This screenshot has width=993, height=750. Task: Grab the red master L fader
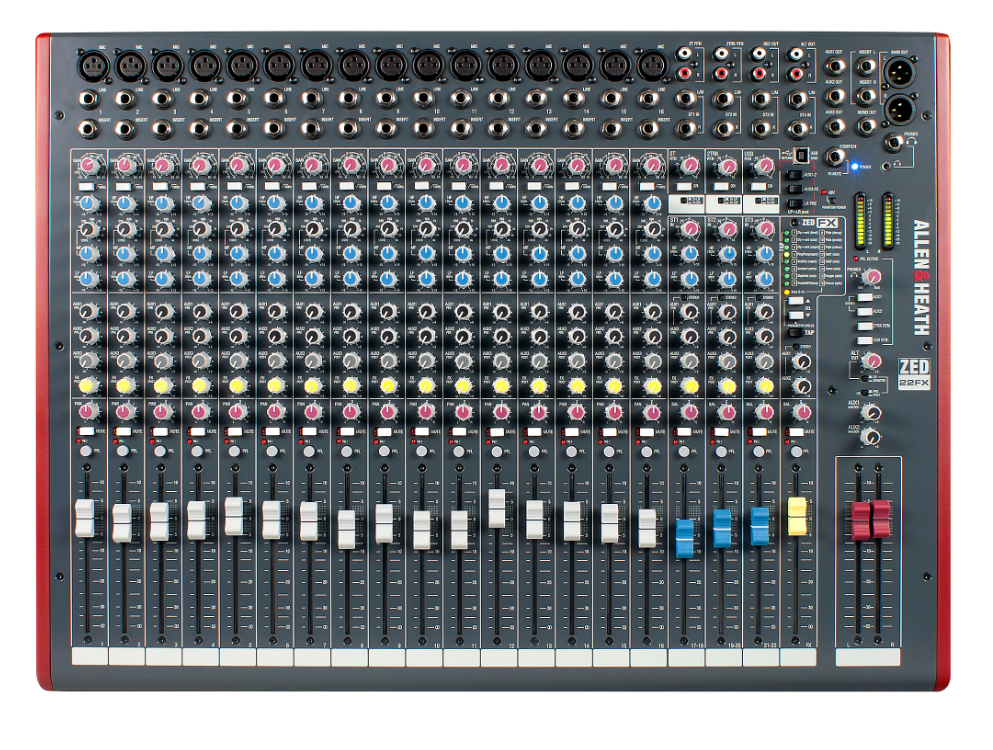coord(860,521)
